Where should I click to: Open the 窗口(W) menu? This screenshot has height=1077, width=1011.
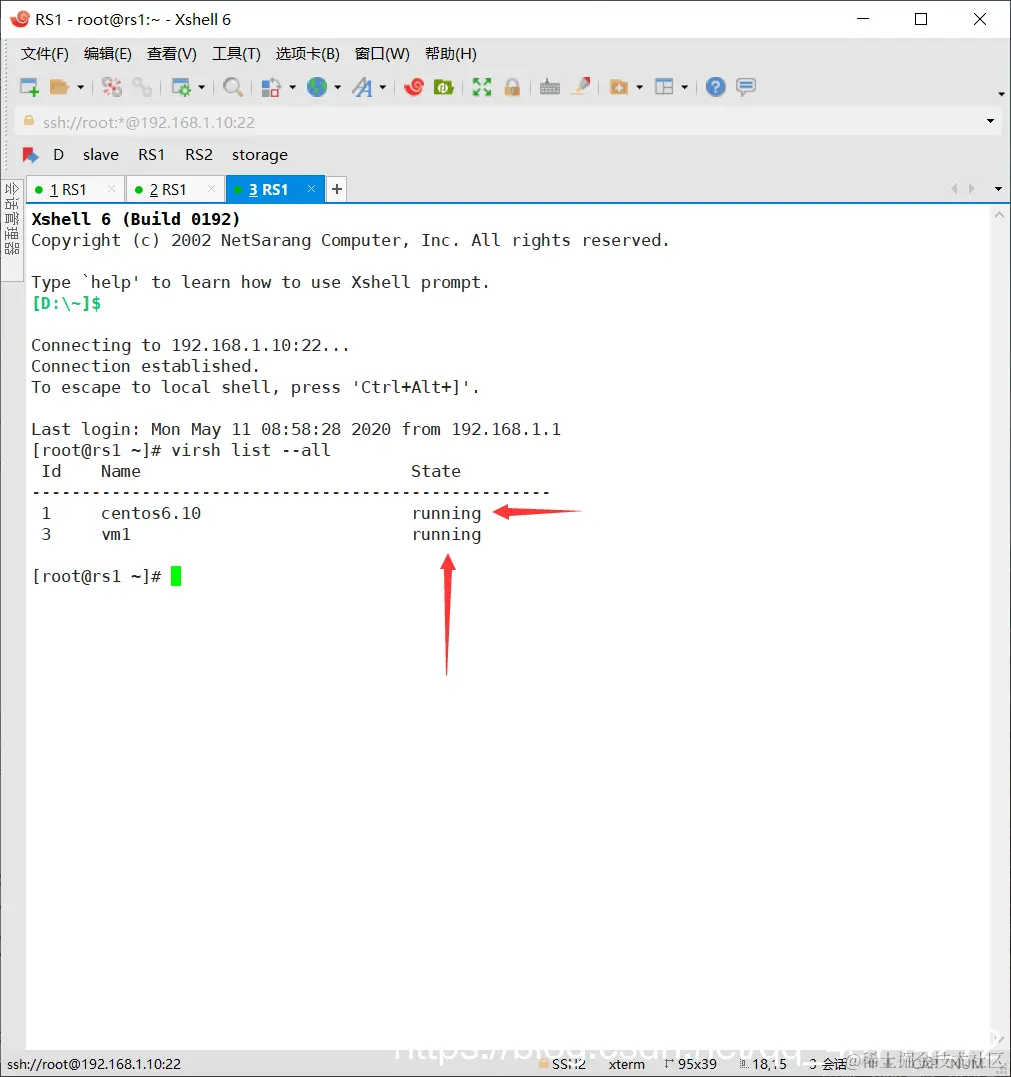382,54
